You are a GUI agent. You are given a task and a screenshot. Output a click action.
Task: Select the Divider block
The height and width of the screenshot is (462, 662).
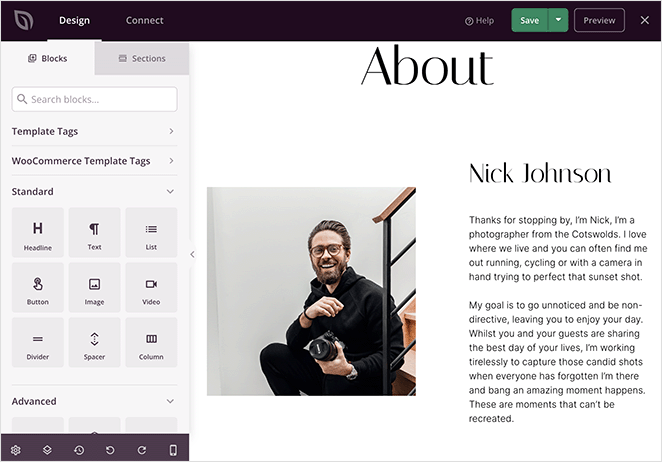38,343
